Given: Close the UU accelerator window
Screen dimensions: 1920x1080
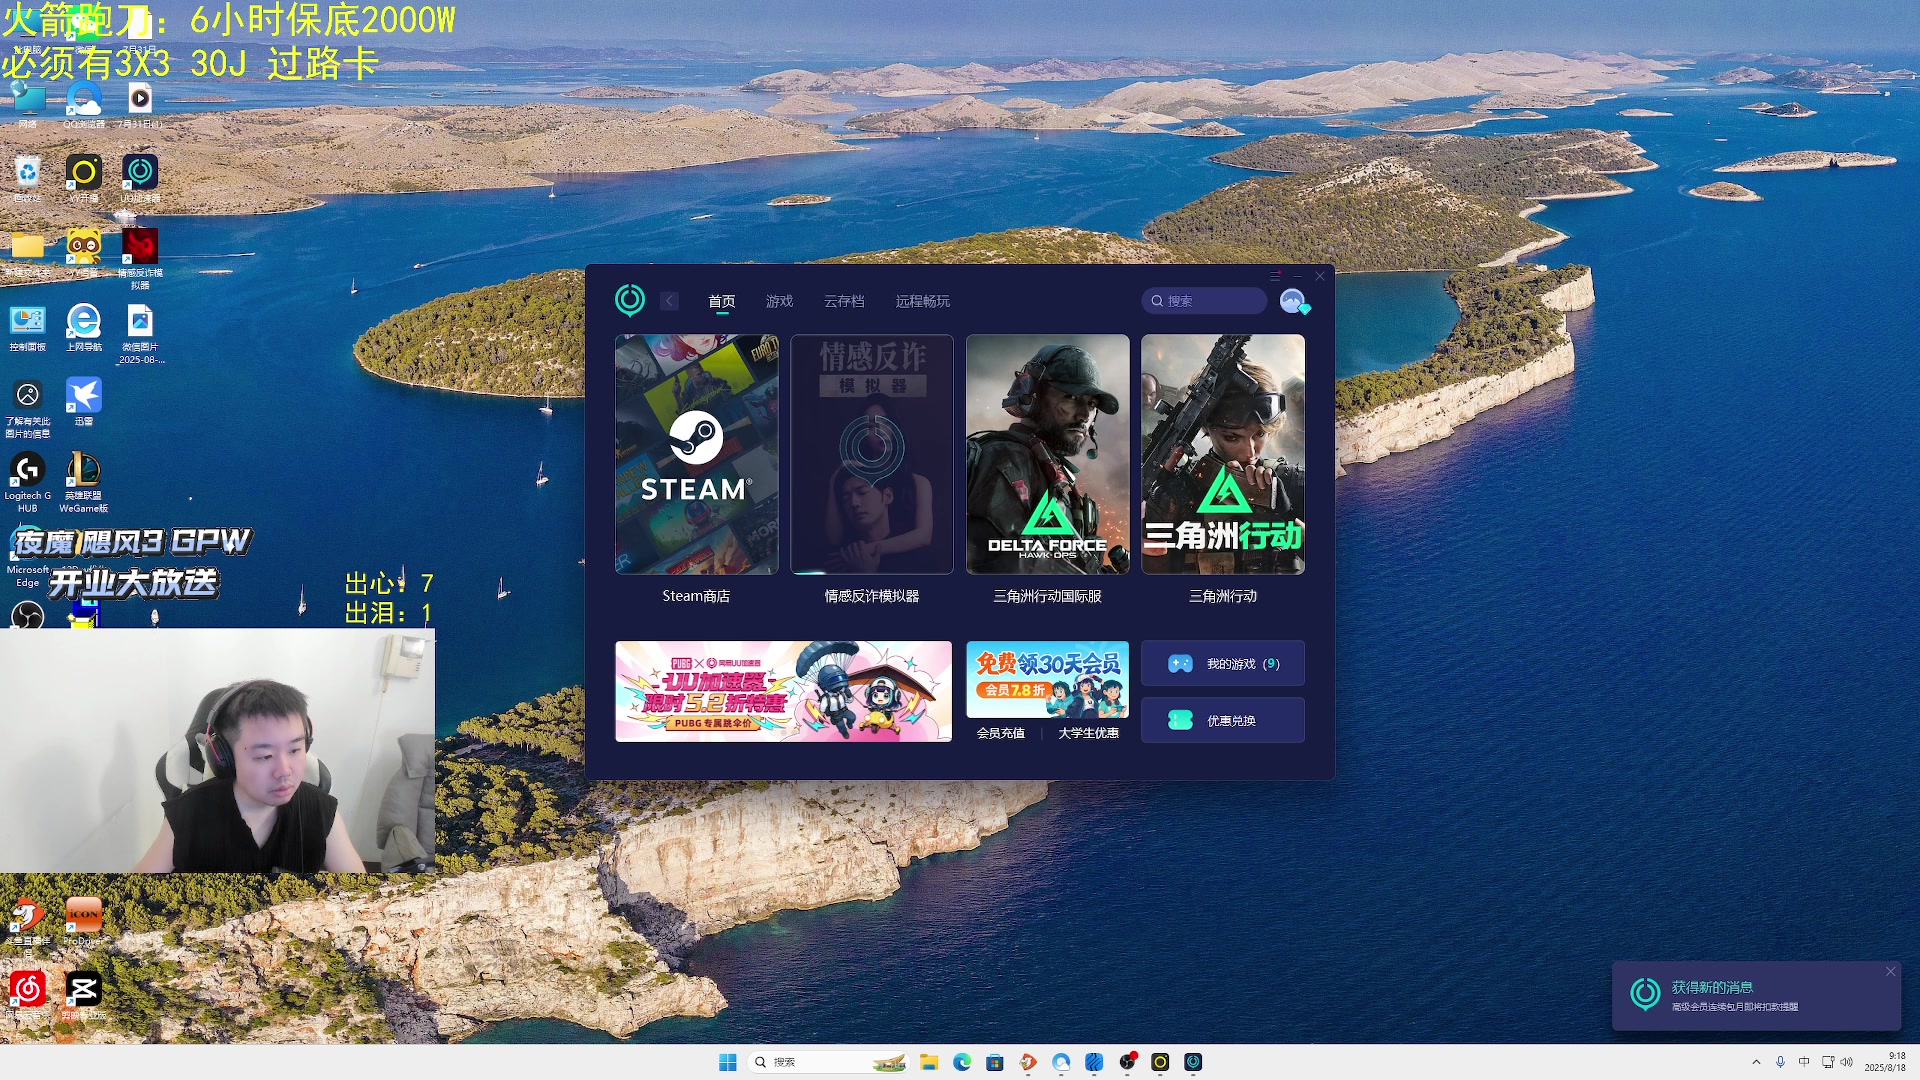Looking at the screenshot, I should pos(1320,276).
